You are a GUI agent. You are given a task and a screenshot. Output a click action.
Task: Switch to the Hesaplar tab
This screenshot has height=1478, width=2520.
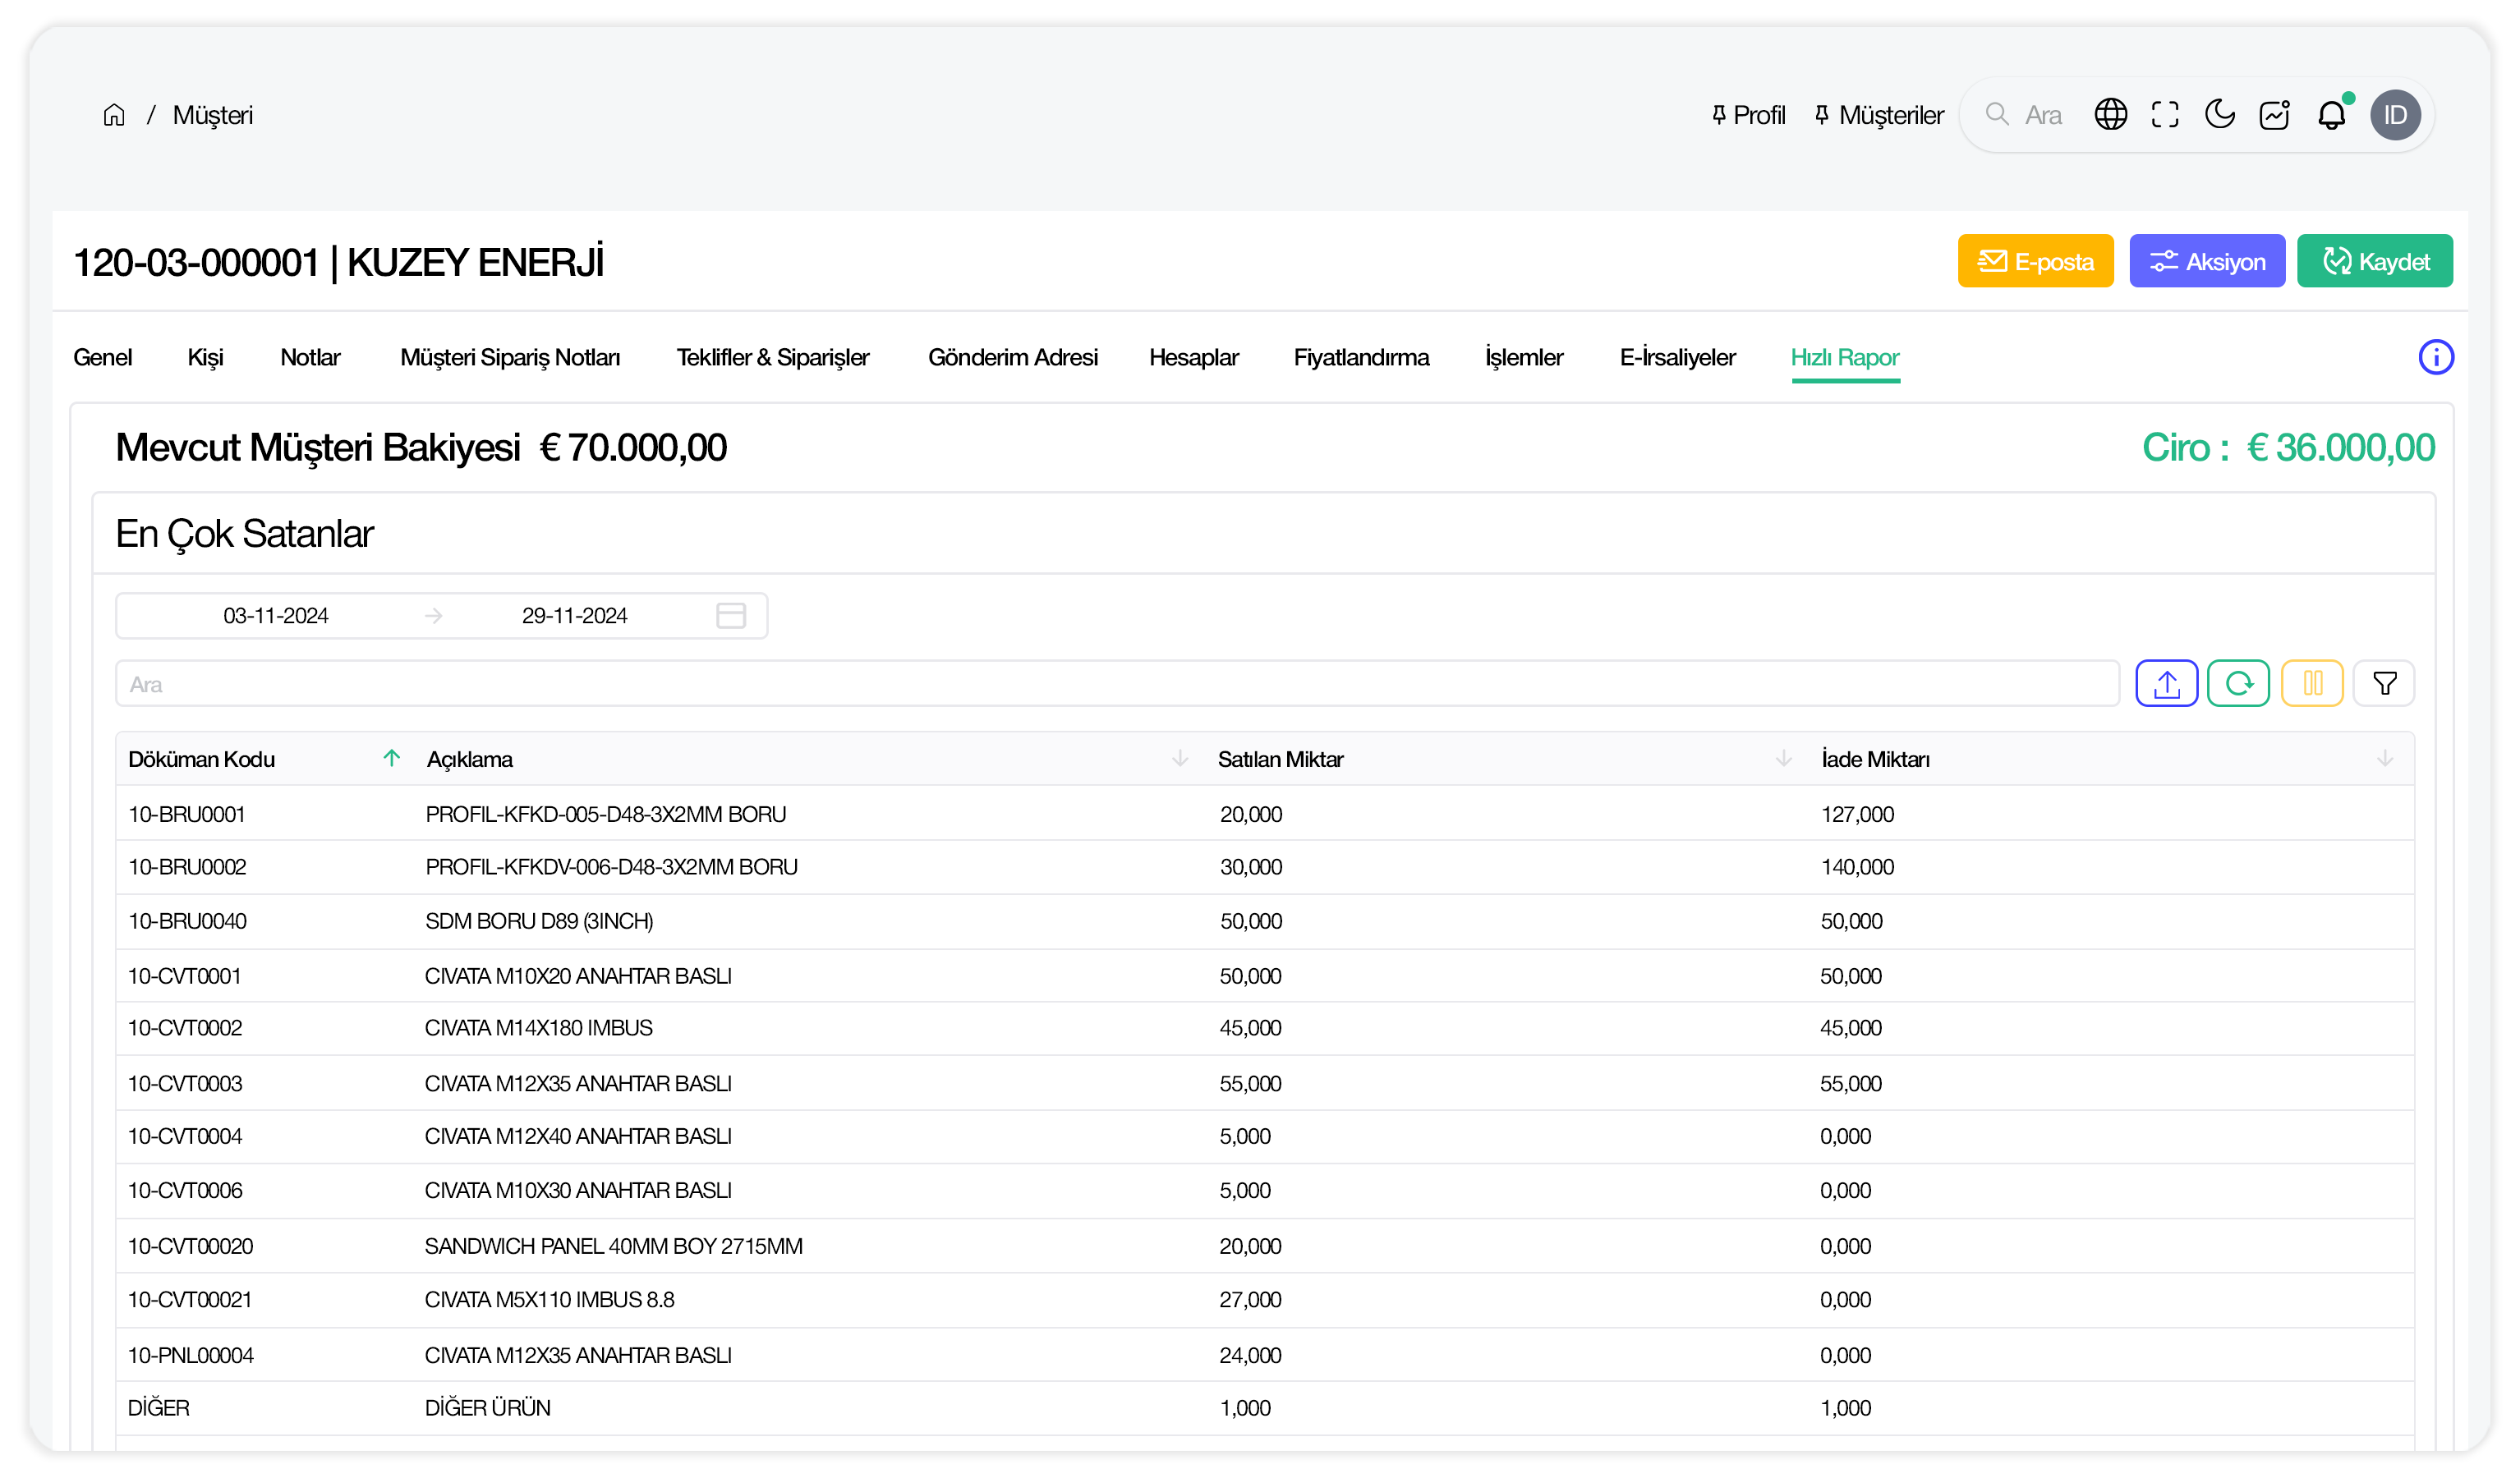pos(1193,358)
